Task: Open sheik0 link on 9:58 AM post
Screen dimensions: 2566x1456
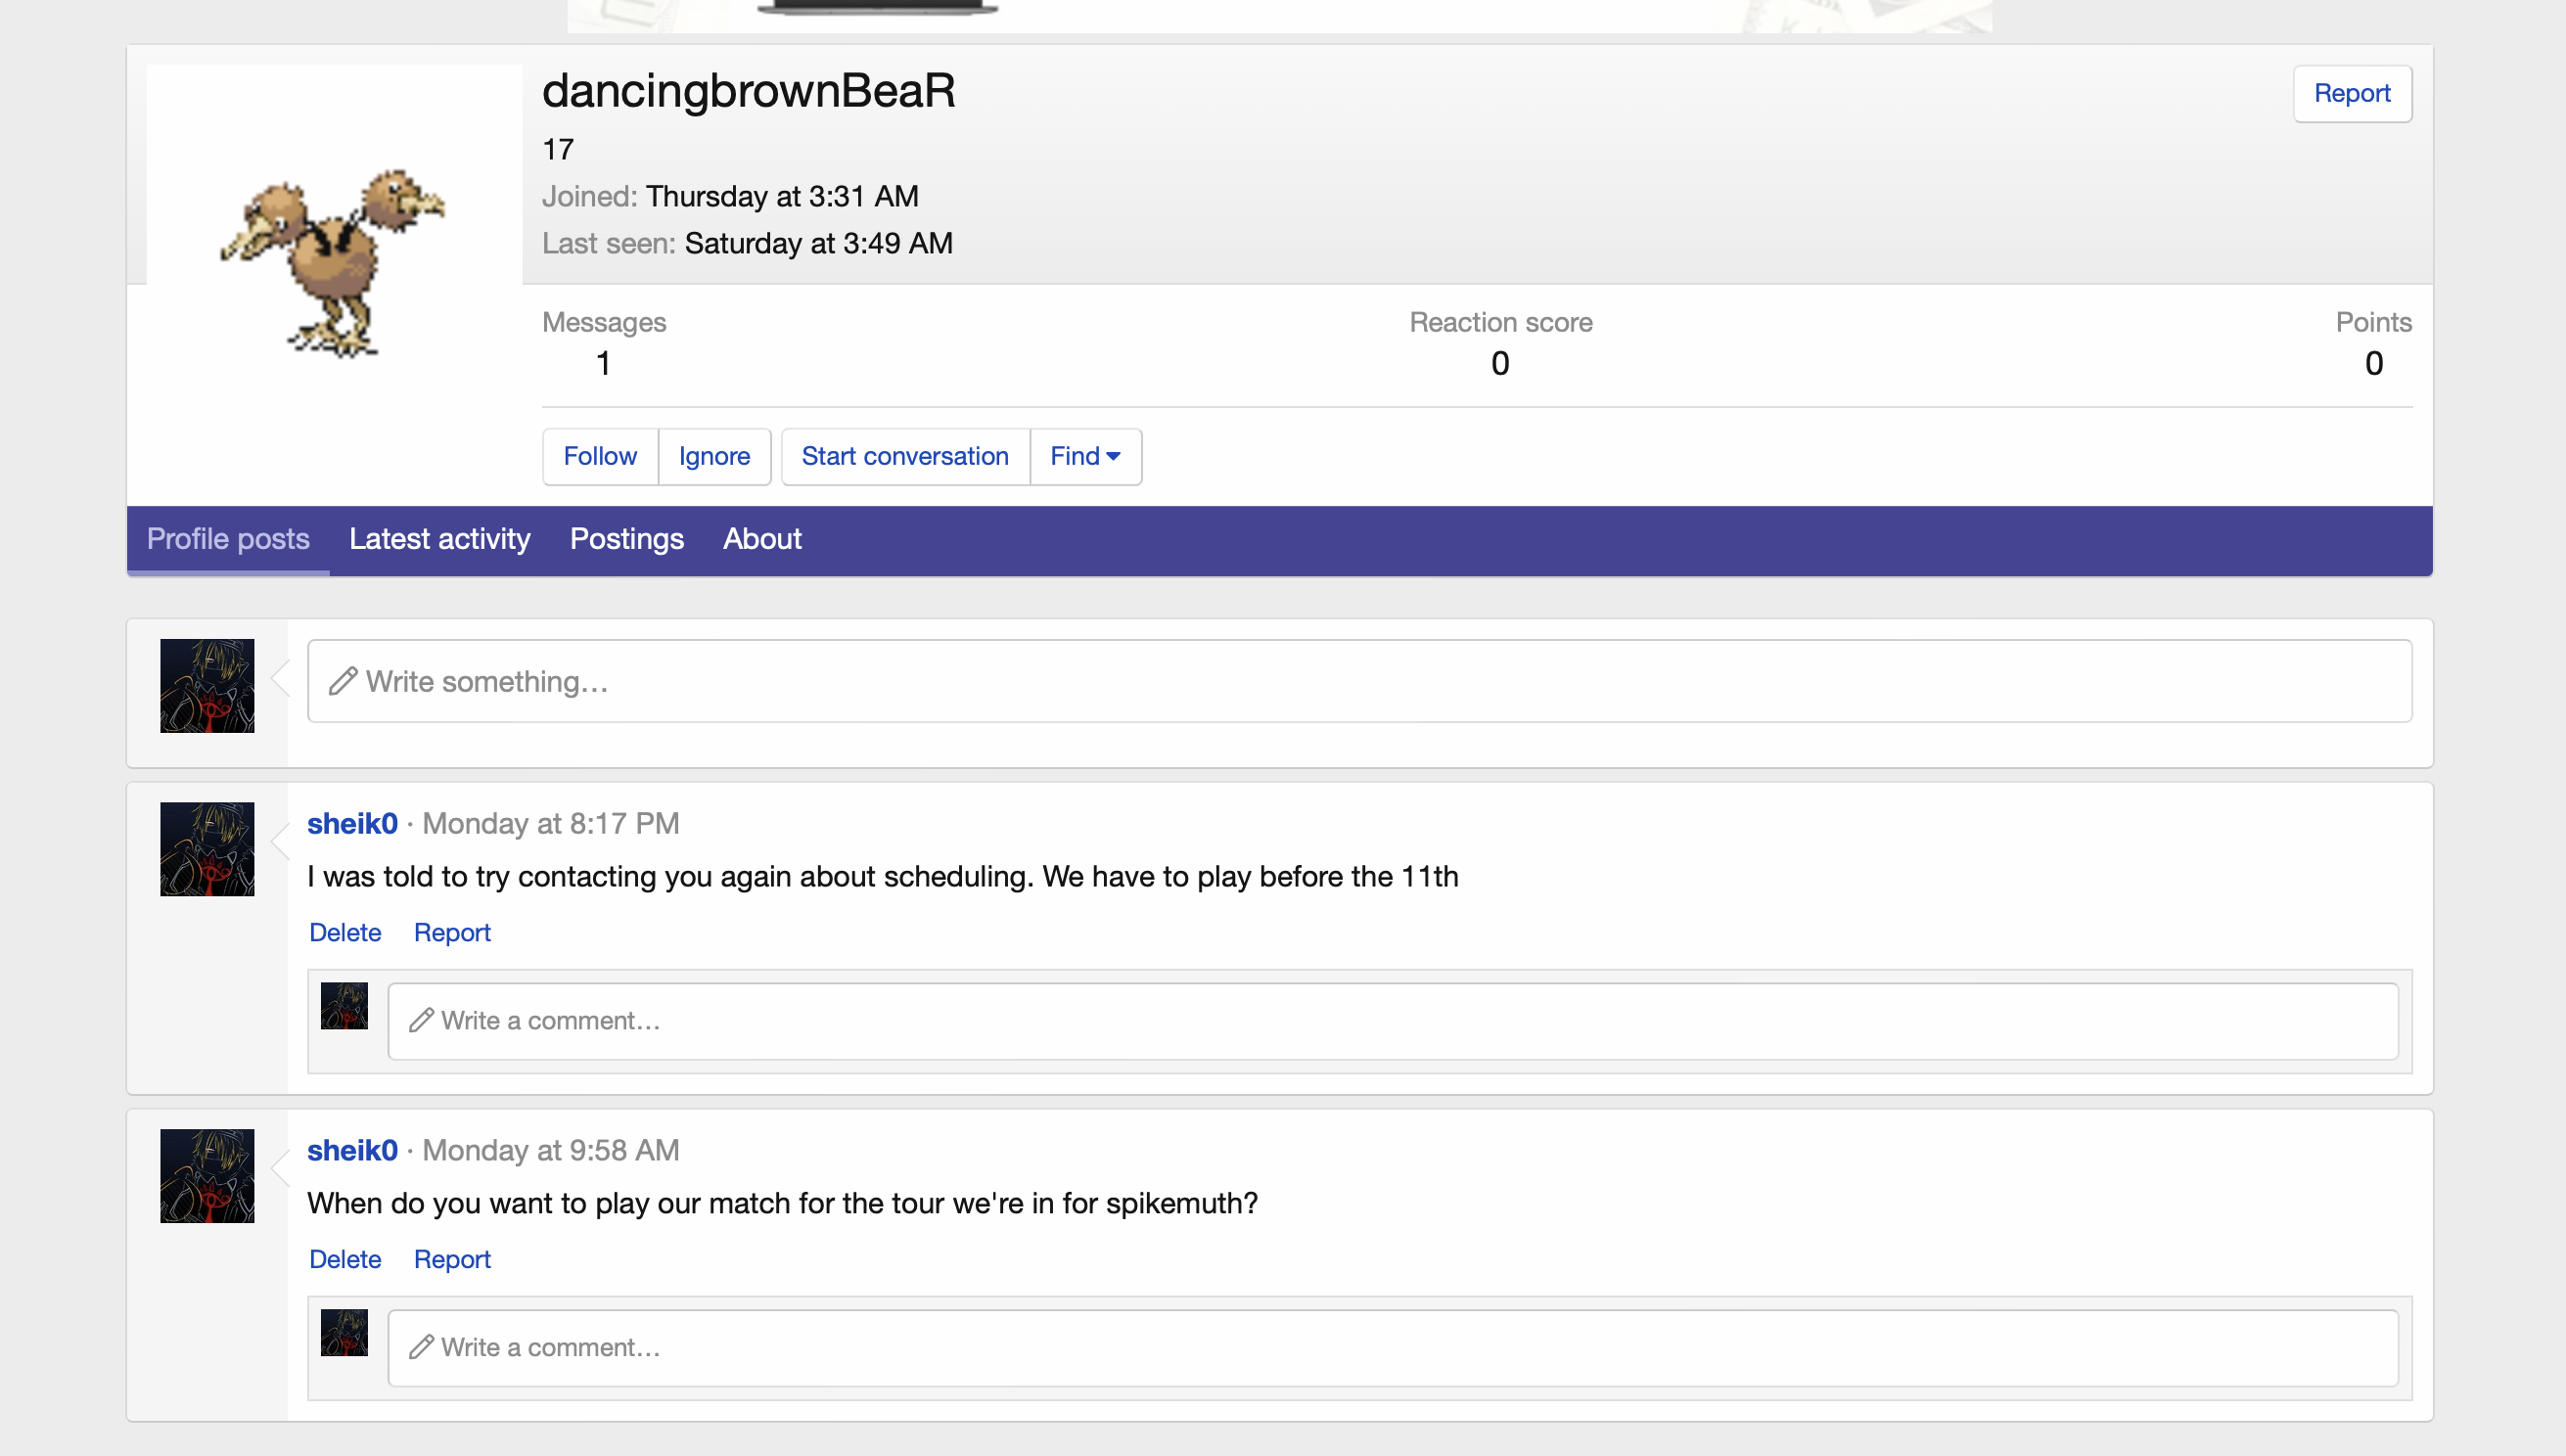Action: 352,1150
